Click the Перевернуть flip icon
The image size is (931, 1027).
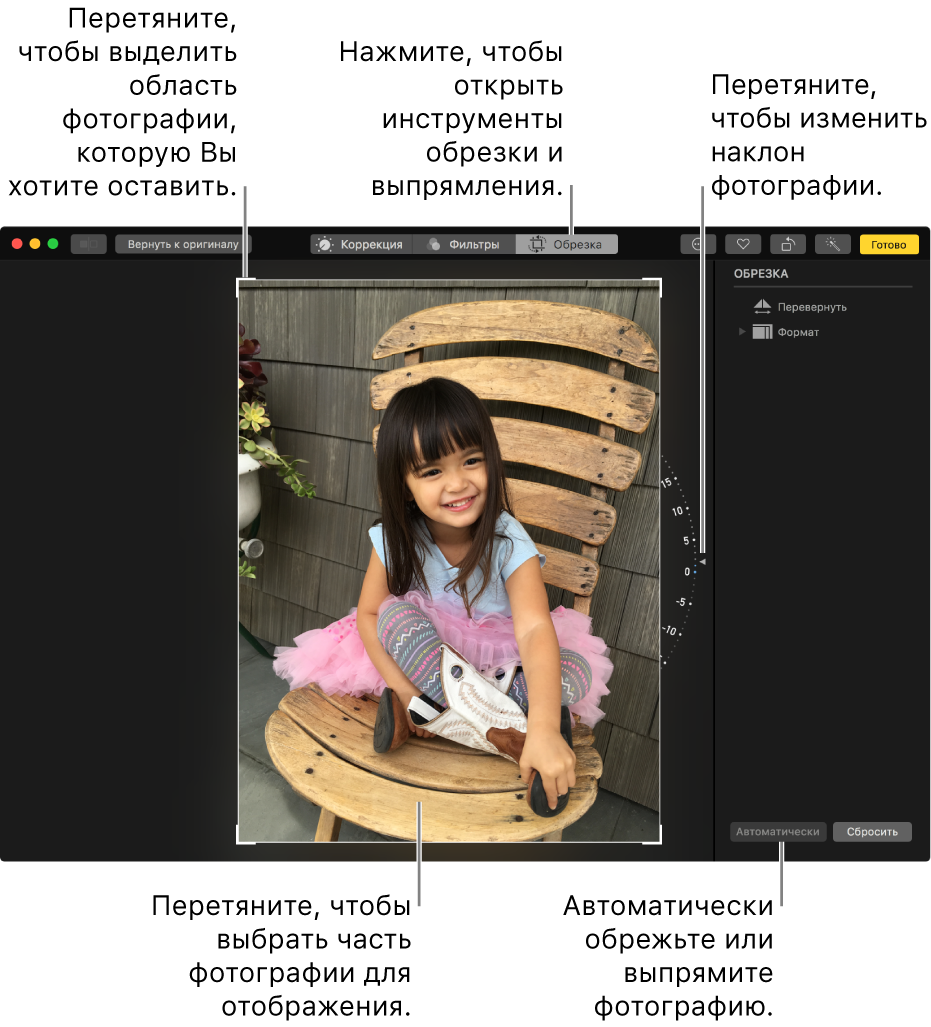(x=763, y=307)
